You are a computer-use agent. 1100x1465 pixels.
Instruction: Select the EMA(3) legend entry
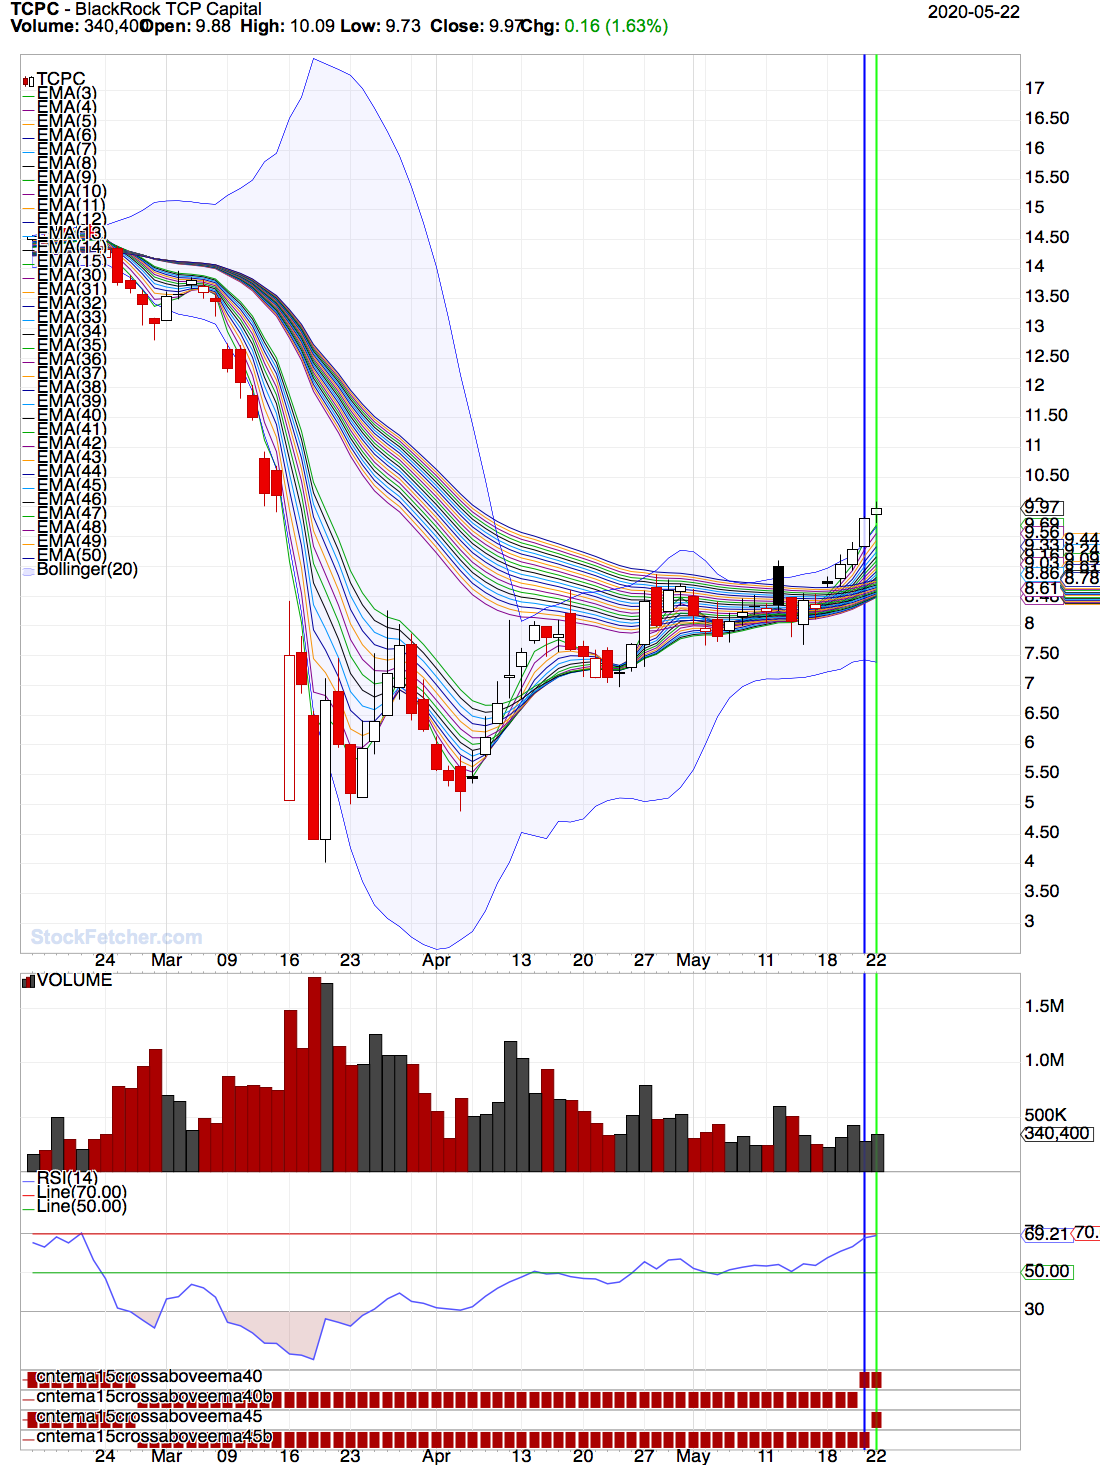(60, 93)
